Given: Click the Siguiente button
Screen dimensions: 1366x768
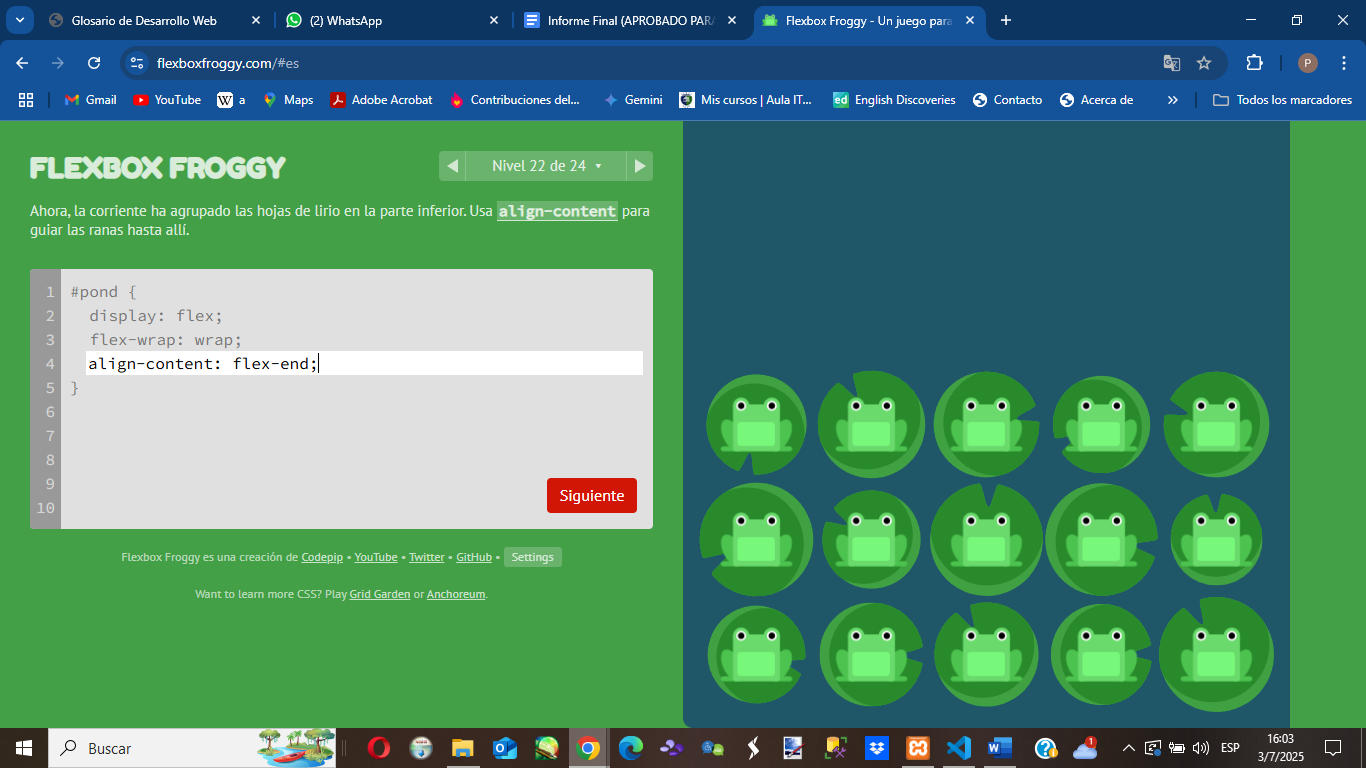Looking at the screenshot, I should (592, 496).
